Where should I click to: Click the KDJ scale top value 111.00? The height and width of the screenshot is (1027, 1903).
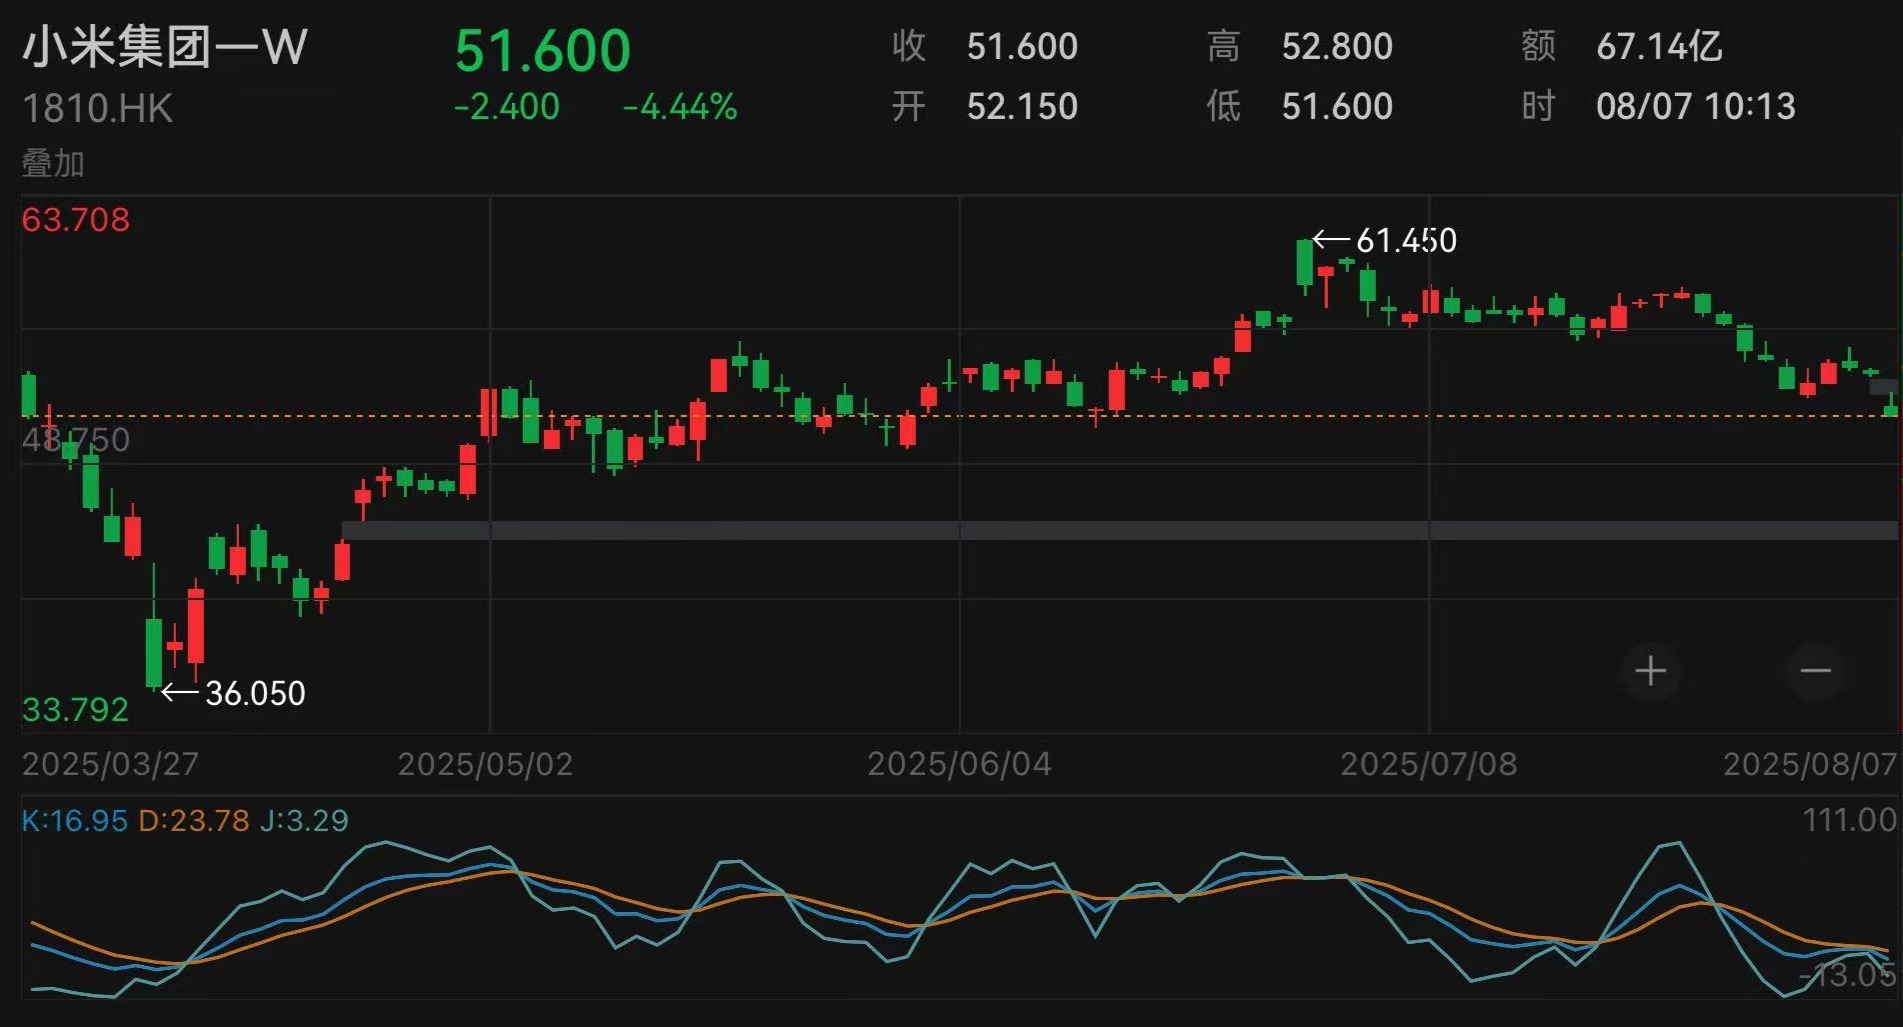click(x=1850, y=821)
